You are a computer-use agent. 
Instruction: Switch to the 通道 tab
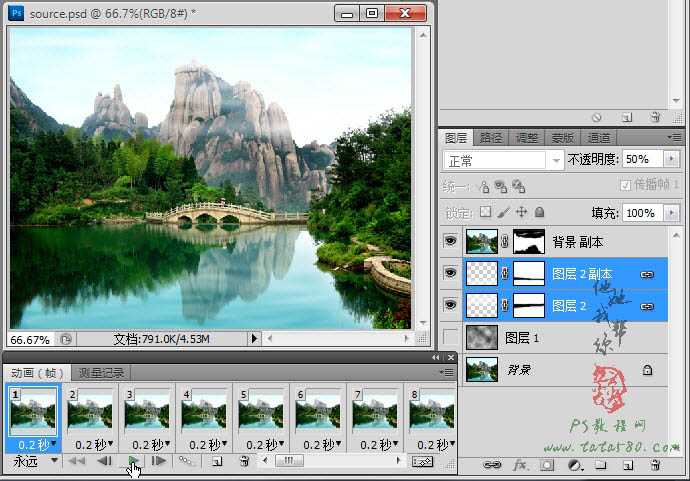pos(598,138)
